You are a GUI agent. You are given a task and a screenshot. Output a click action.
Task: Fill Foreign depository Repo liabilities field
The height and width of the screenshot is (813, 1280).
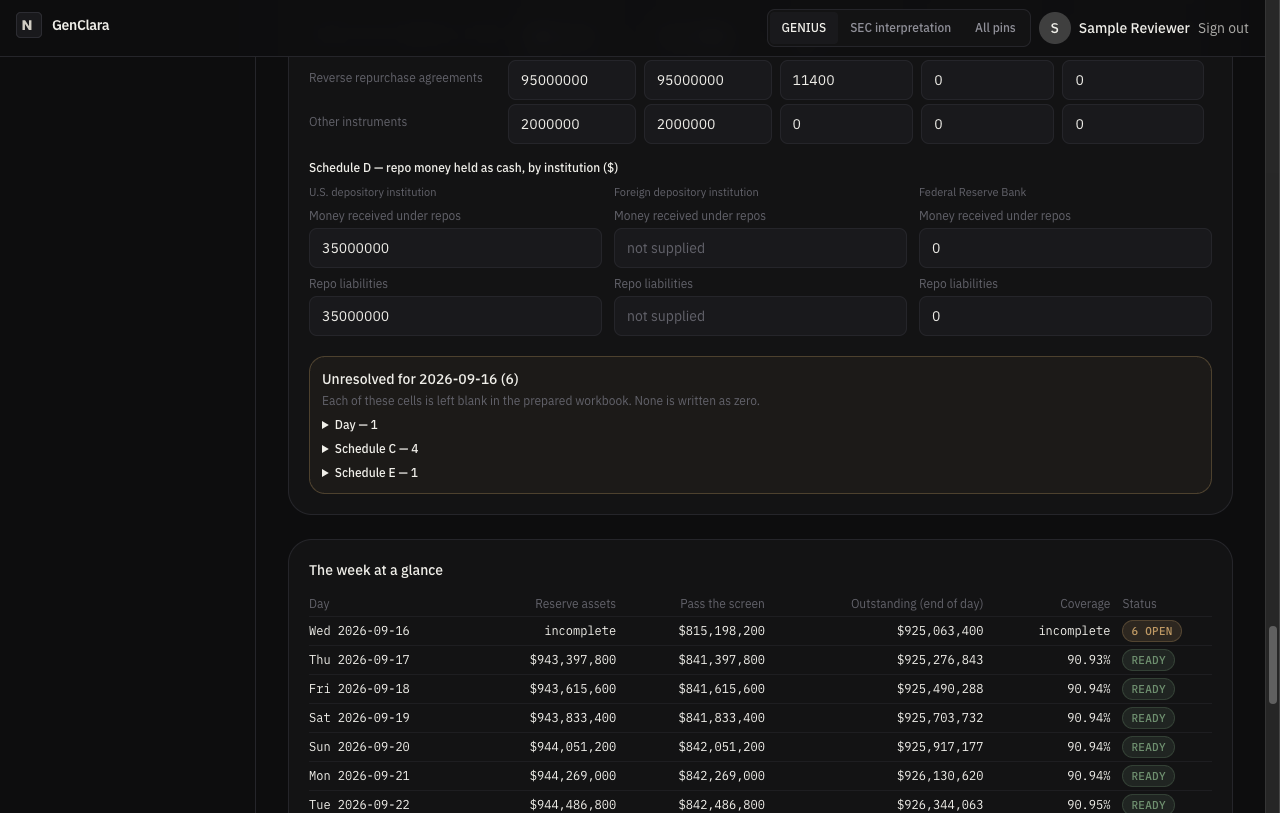pos(760,316)
